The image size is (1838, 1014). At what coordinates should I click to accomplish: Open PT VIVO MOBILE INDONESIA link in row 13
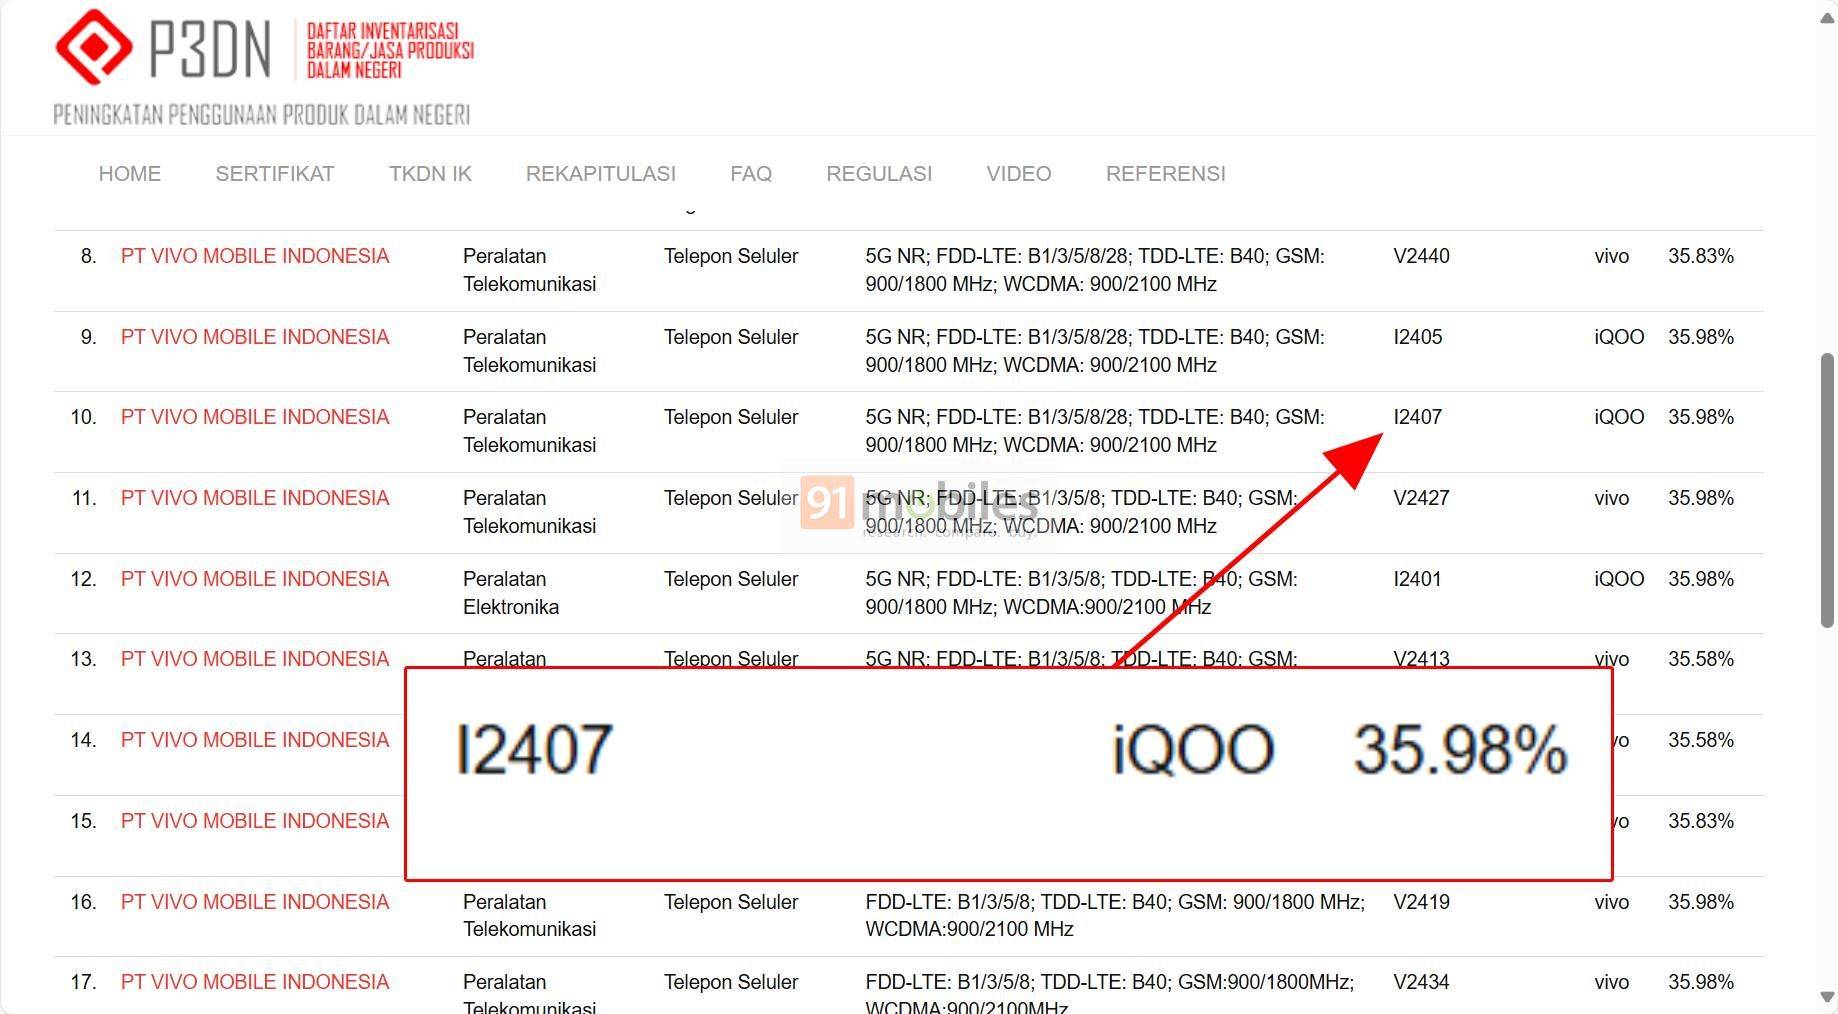tap(255, 659)
